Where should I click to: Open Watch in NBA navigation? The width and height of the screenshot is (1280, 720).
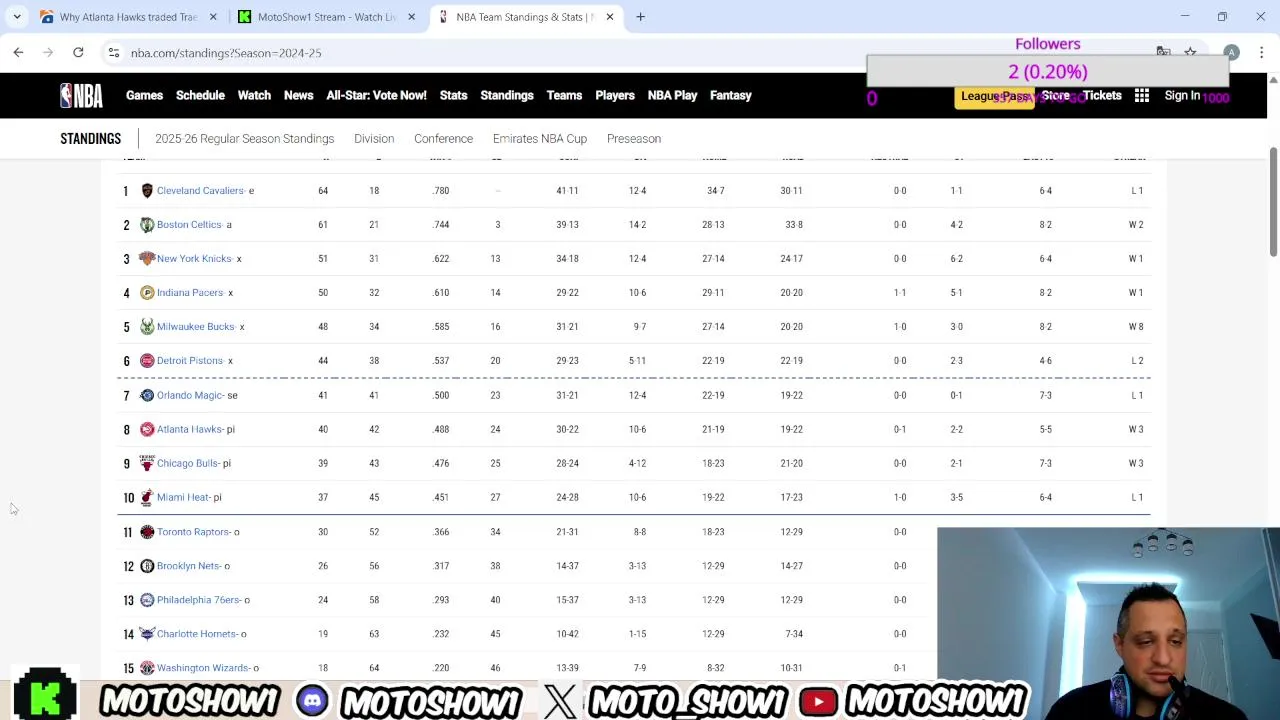tap(254, 95)
